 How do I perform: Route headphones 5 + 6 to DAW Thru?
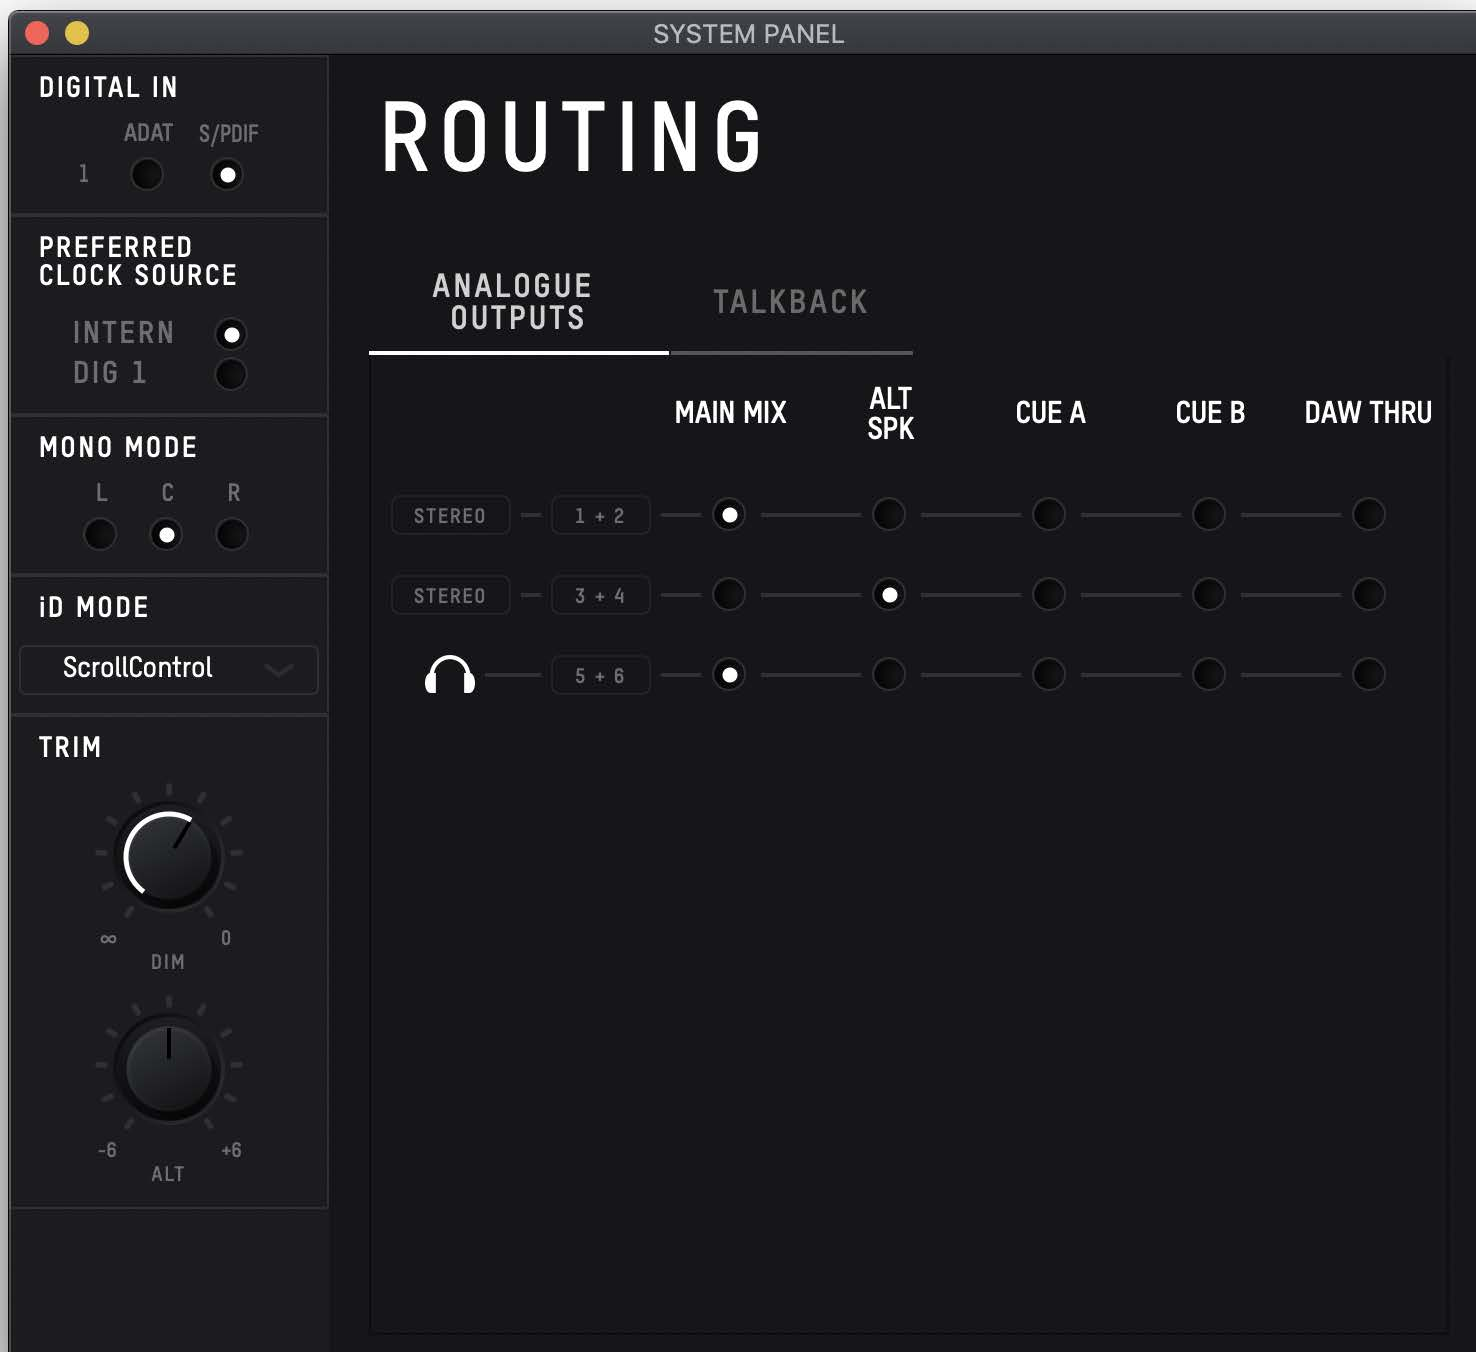(1369, 675)
